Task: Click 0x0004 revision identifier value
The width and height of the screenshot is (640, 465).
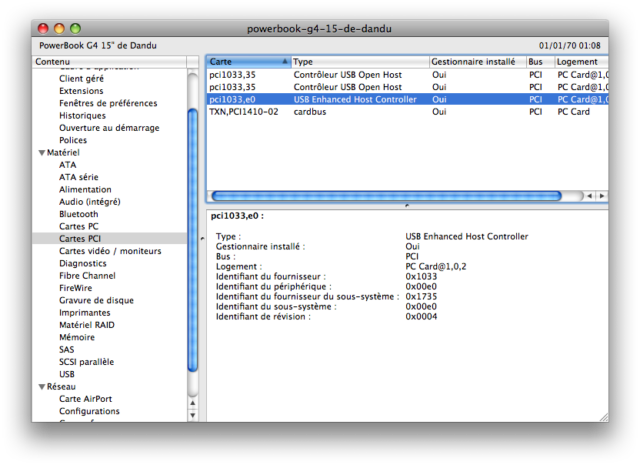Action: (x=421, y=316)
